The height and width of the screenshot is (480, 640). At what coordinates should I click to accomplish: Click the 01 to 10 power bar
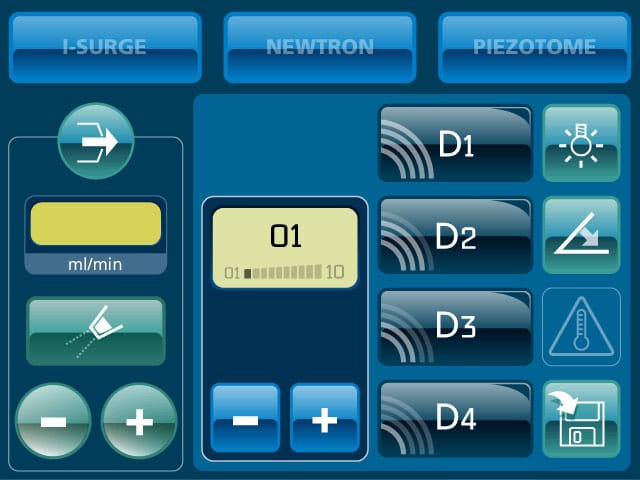pyautogui.click(x=284, y=272)
